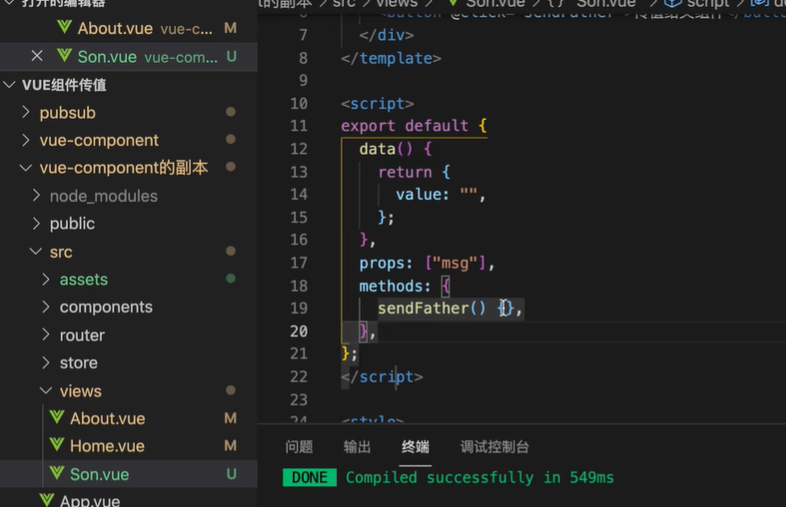Click the Vue icon beside About.vue in open editors
786x507 pixels.
[x=64, y=27]
